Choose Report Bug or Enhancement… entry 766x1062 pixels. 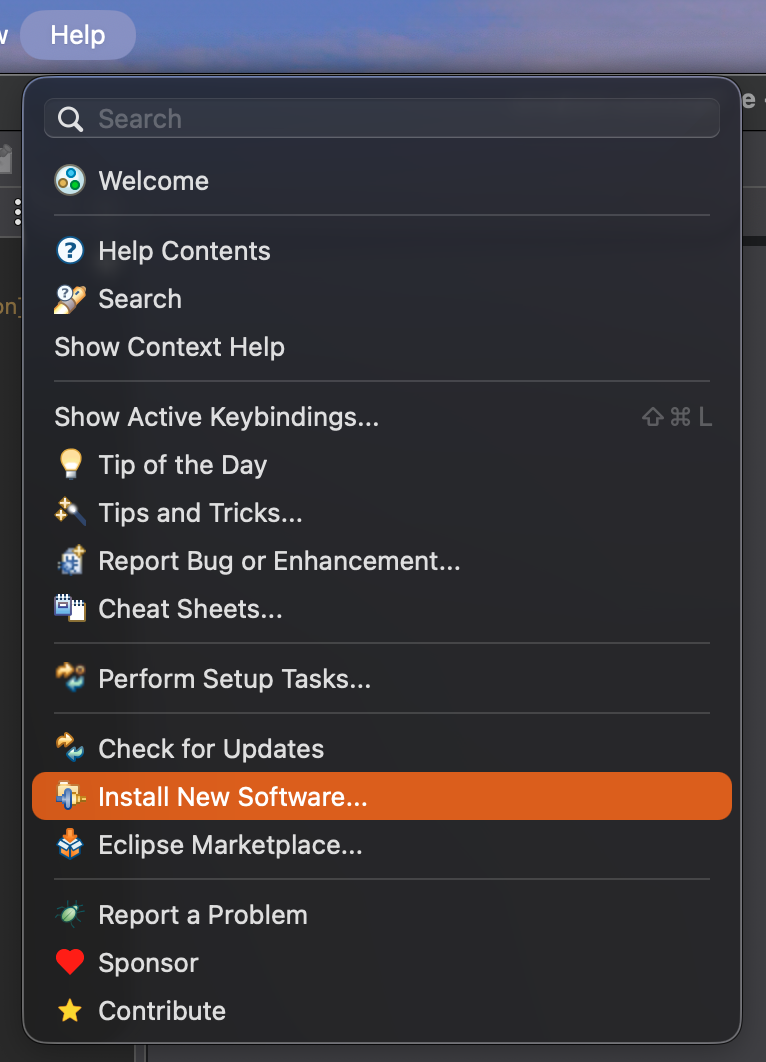pos(382,561)
